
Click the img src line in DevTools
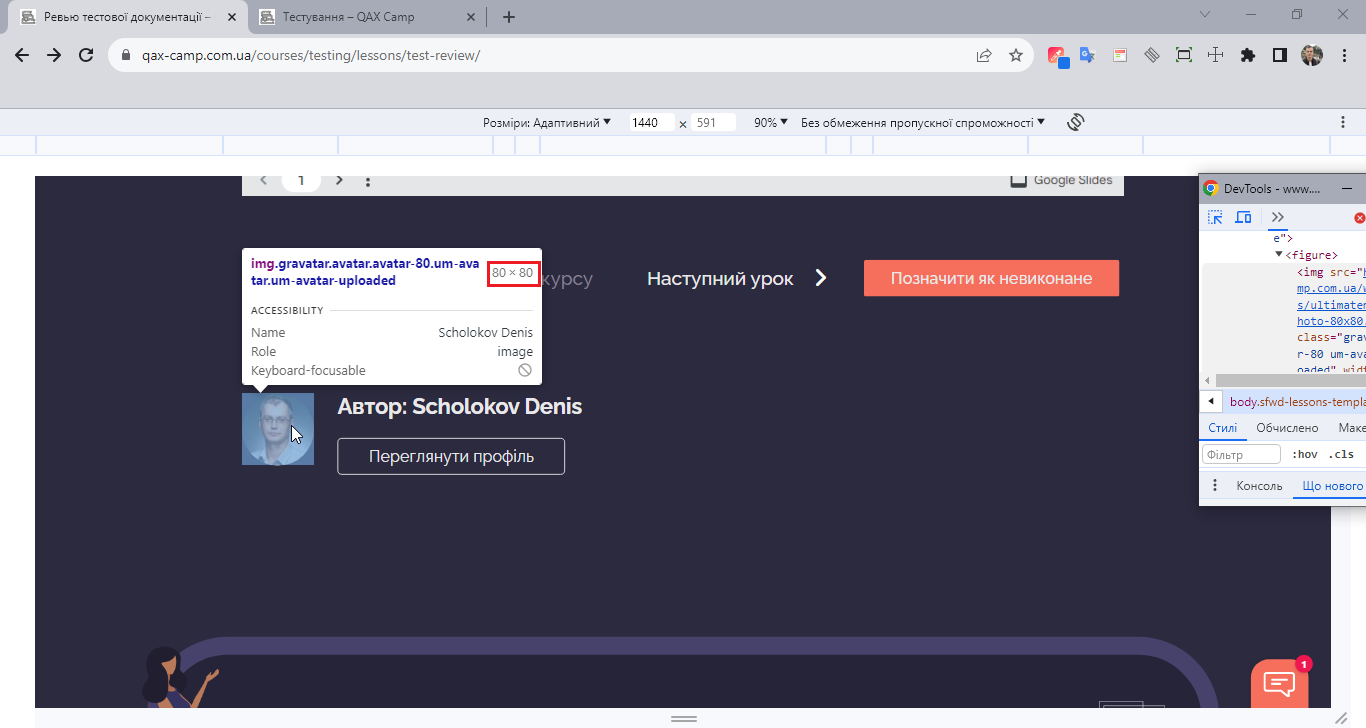click(1331, 272)
